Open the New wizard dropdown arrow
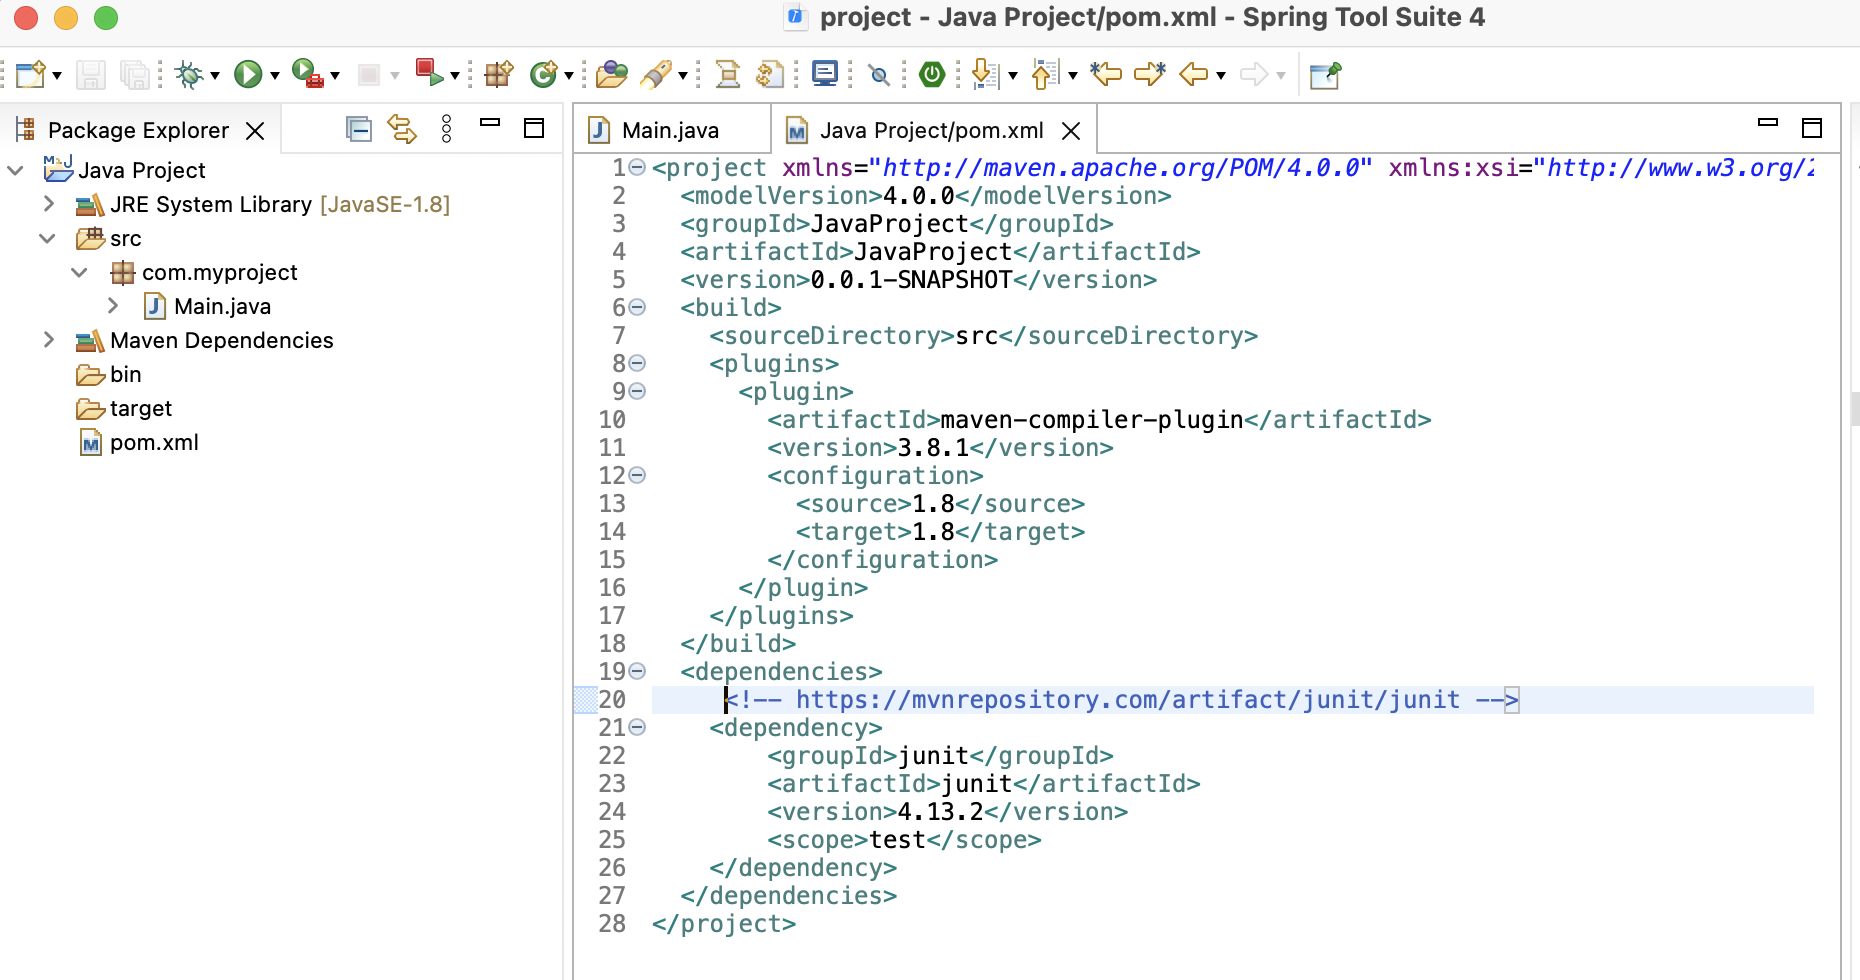 (57, 76)
